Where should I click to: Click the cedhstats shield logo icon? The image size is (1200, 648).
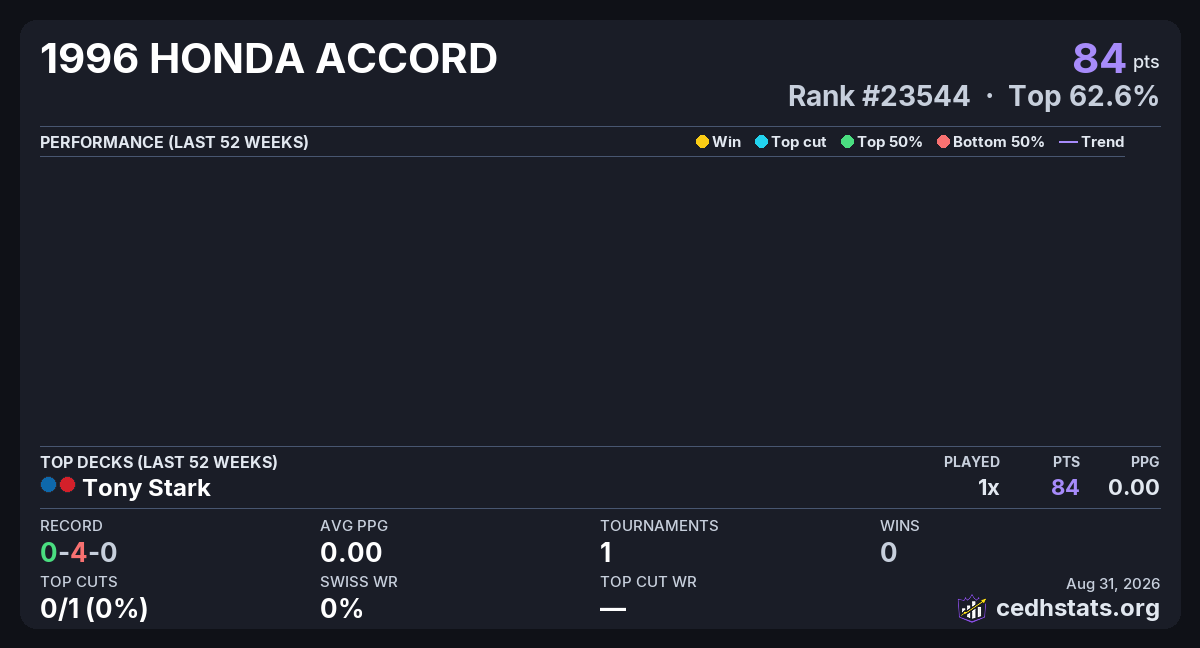[972, 608]
